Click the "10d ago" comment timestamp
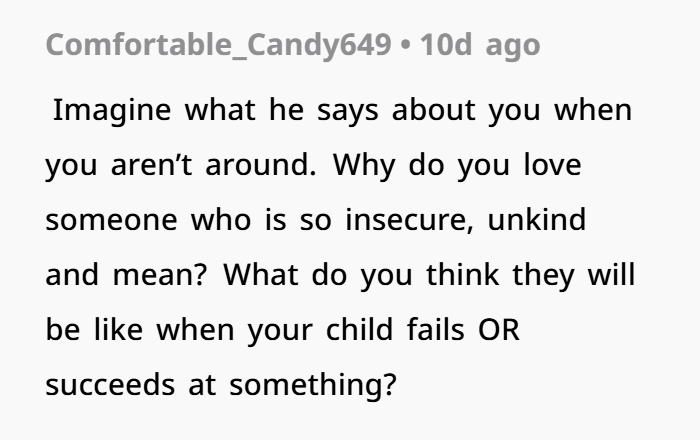The height and width of the screenshot is (440, 700). (481, 46)
